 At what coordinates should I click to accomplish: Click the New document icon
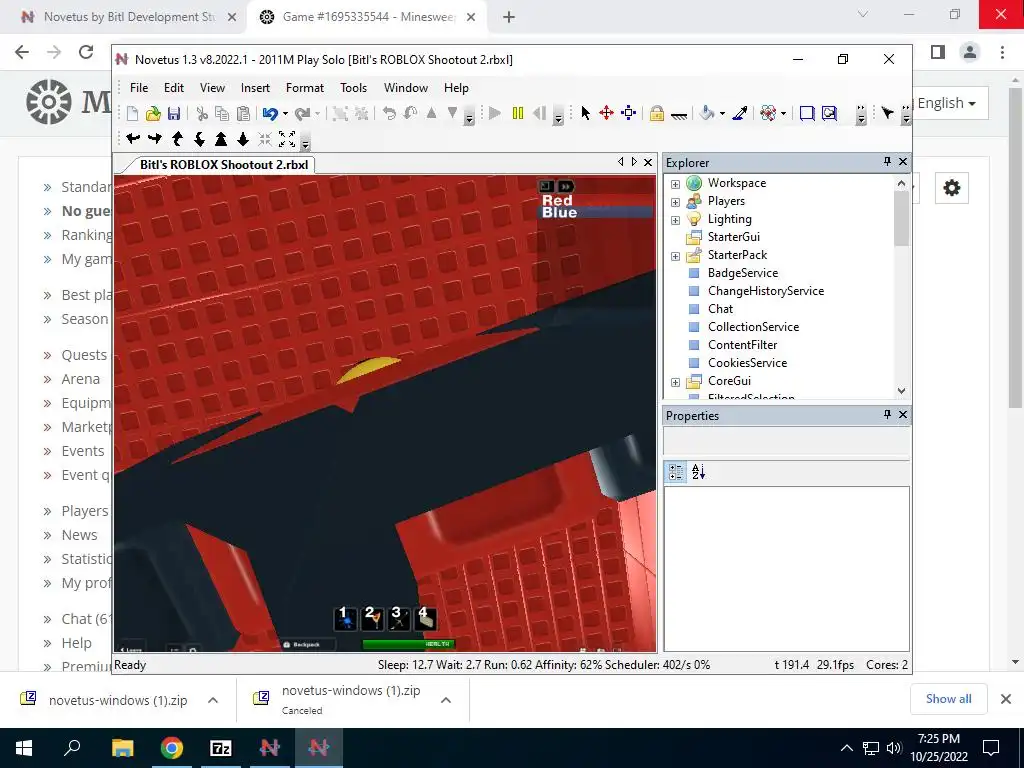click(x=133, y=114)
